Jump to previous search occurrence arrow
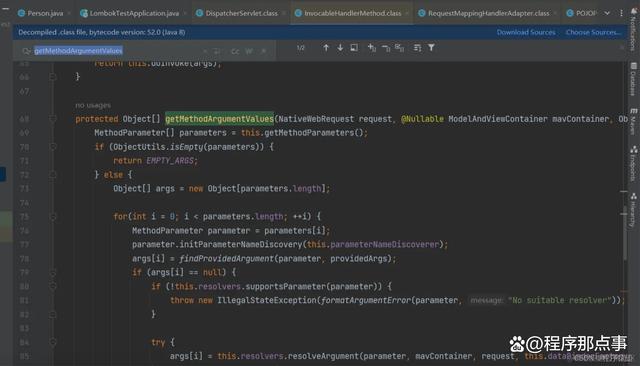 326,48
